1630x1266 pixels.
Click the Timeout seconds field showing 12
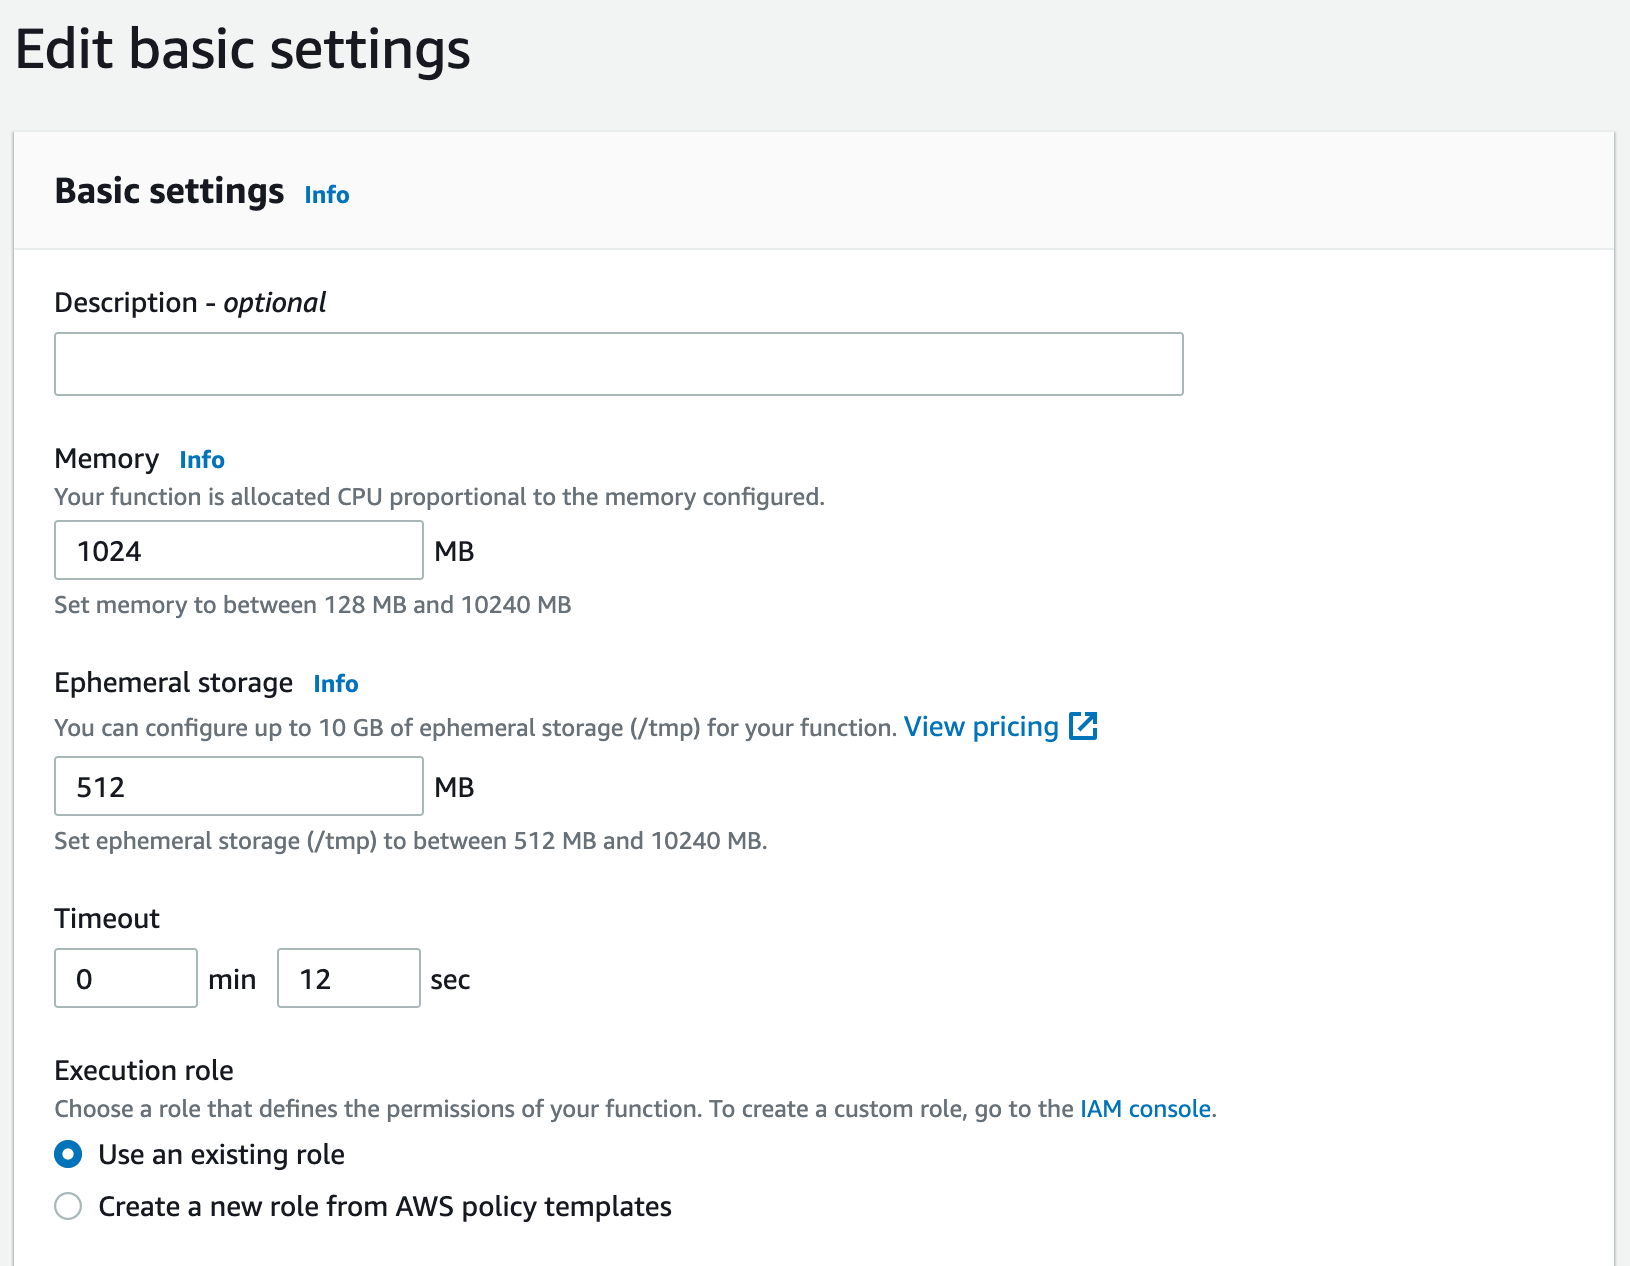tap(348, 978)
